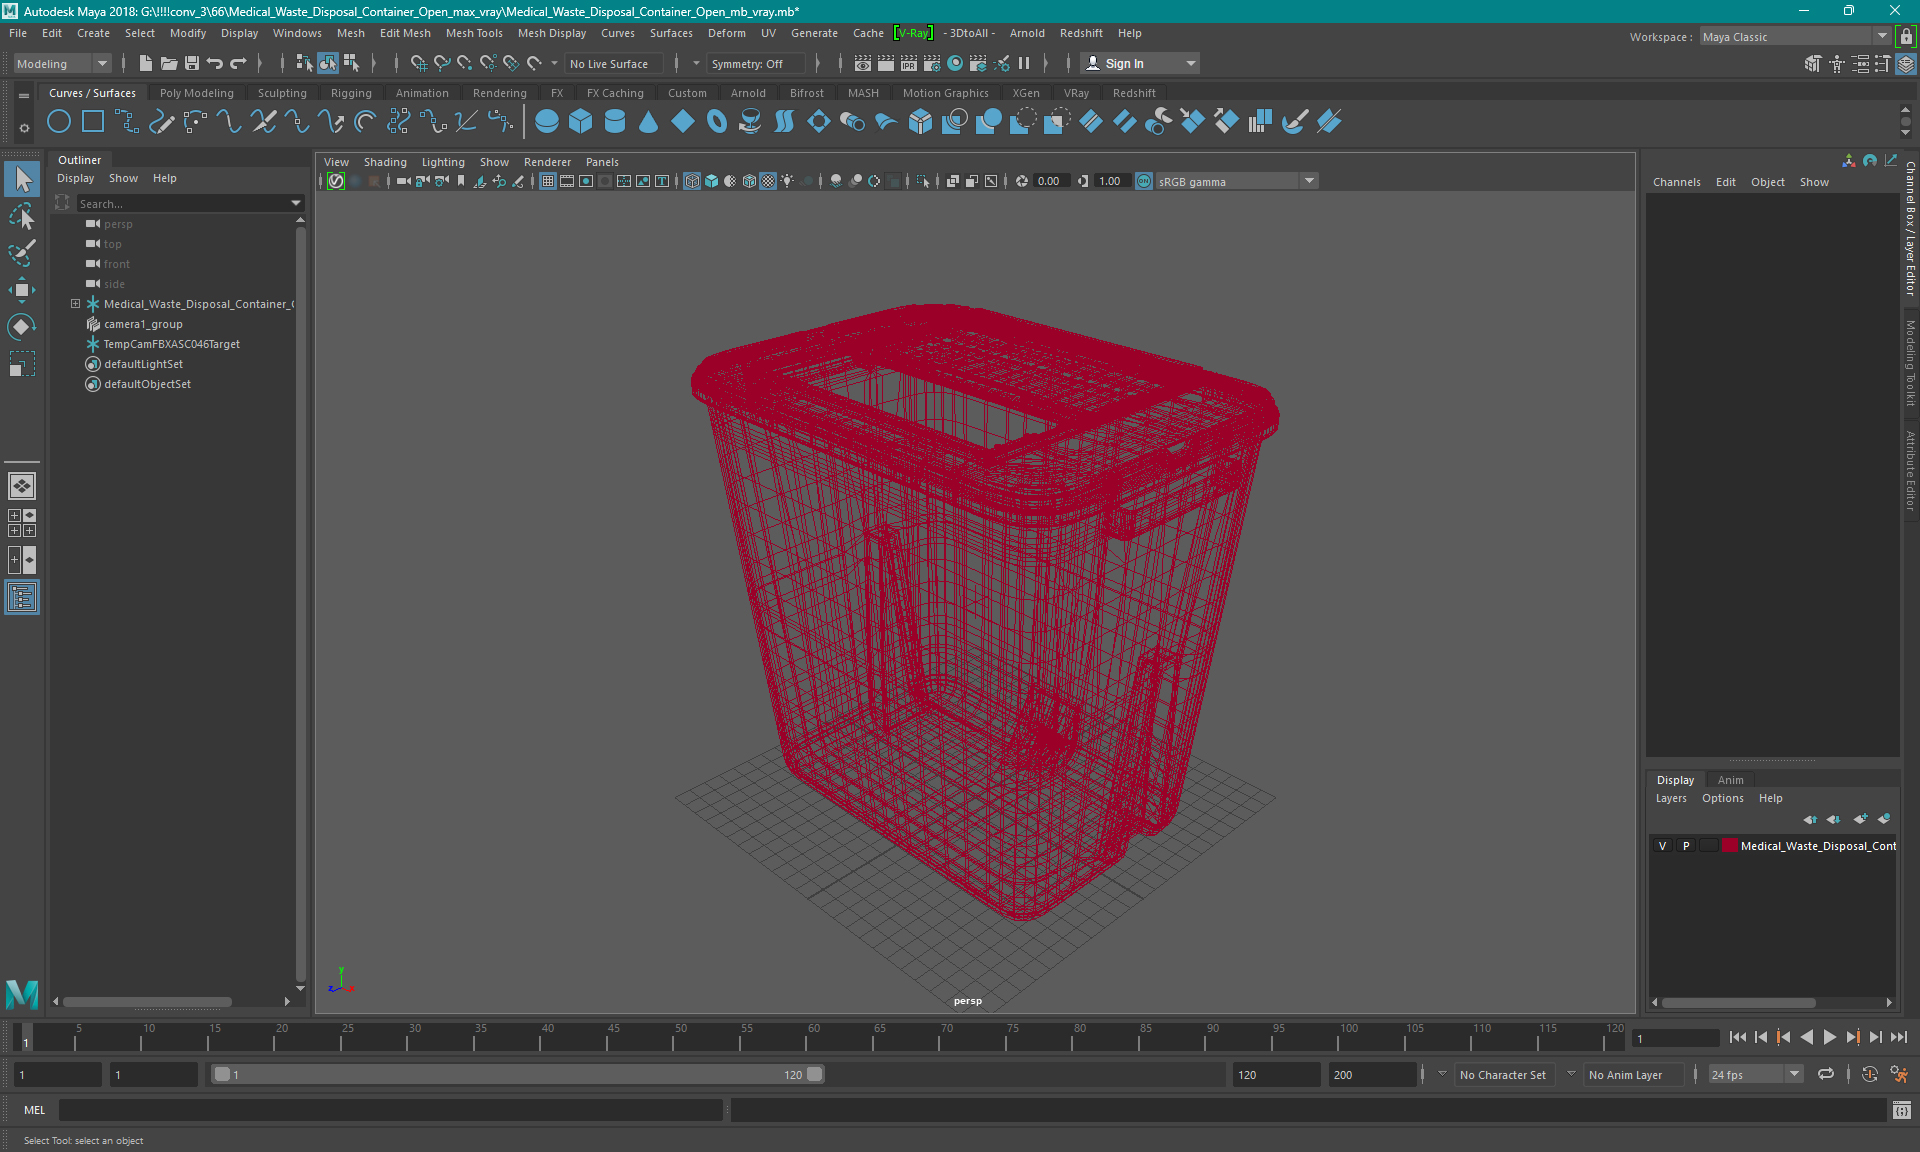
Task: Switch to single perspective view layout
Action: tap(22, 486)
